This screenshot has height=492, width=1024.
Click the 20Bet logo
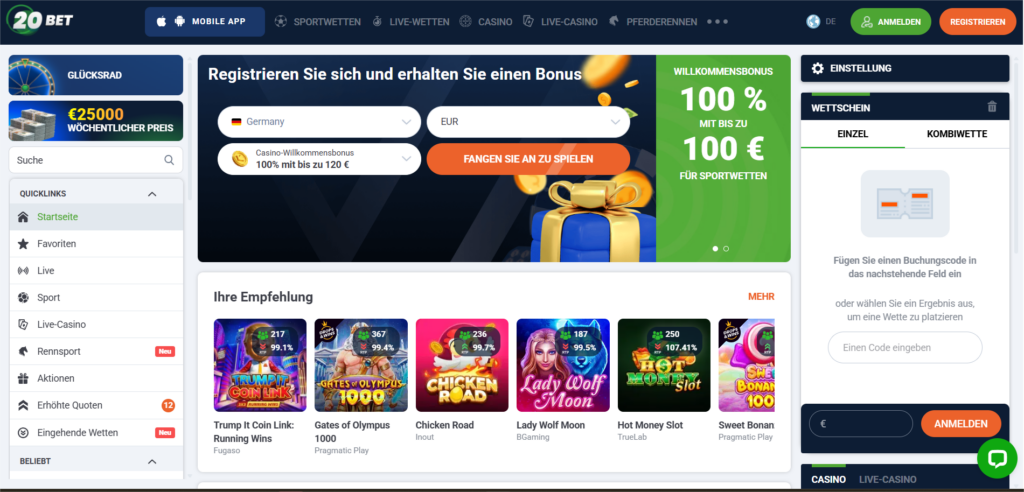[39, 20]
